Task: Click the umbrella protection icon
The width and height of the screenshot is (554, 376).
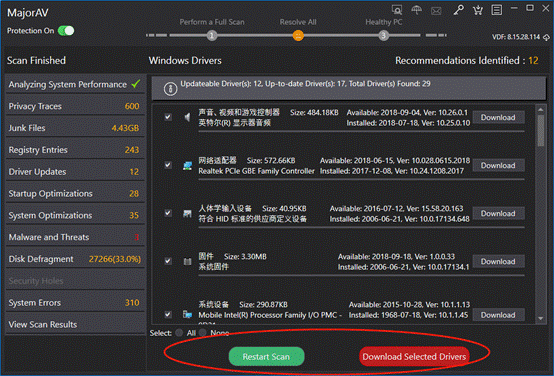Action: click(417, 10)
